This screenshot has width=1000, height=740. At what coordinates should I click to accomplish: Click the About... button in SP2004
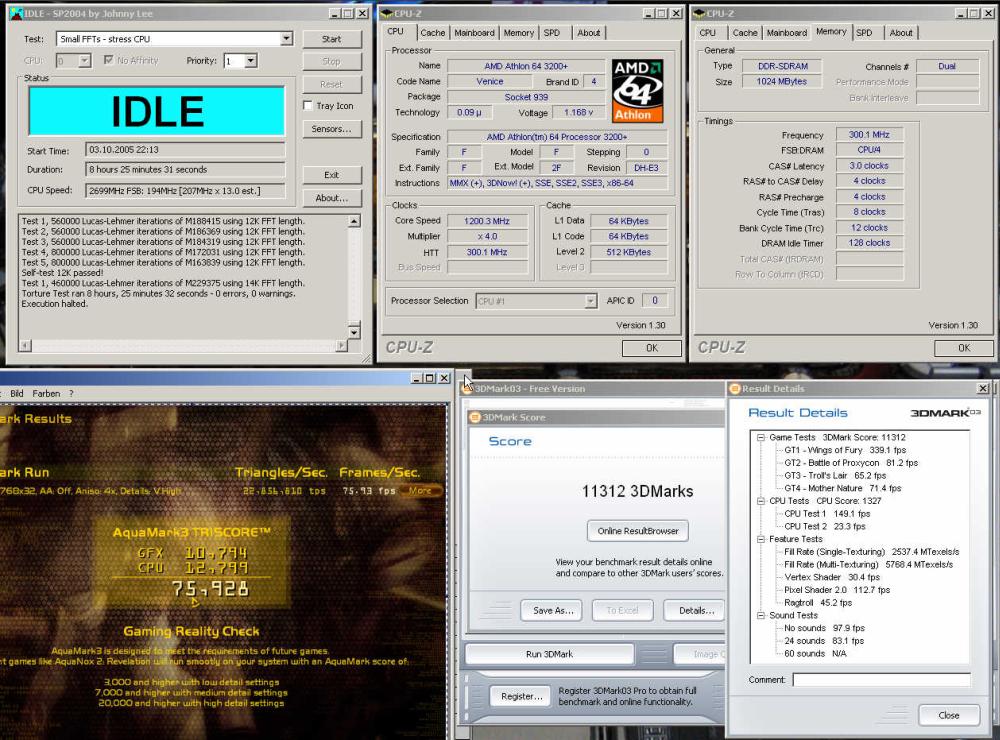click(x=332, y=198)
